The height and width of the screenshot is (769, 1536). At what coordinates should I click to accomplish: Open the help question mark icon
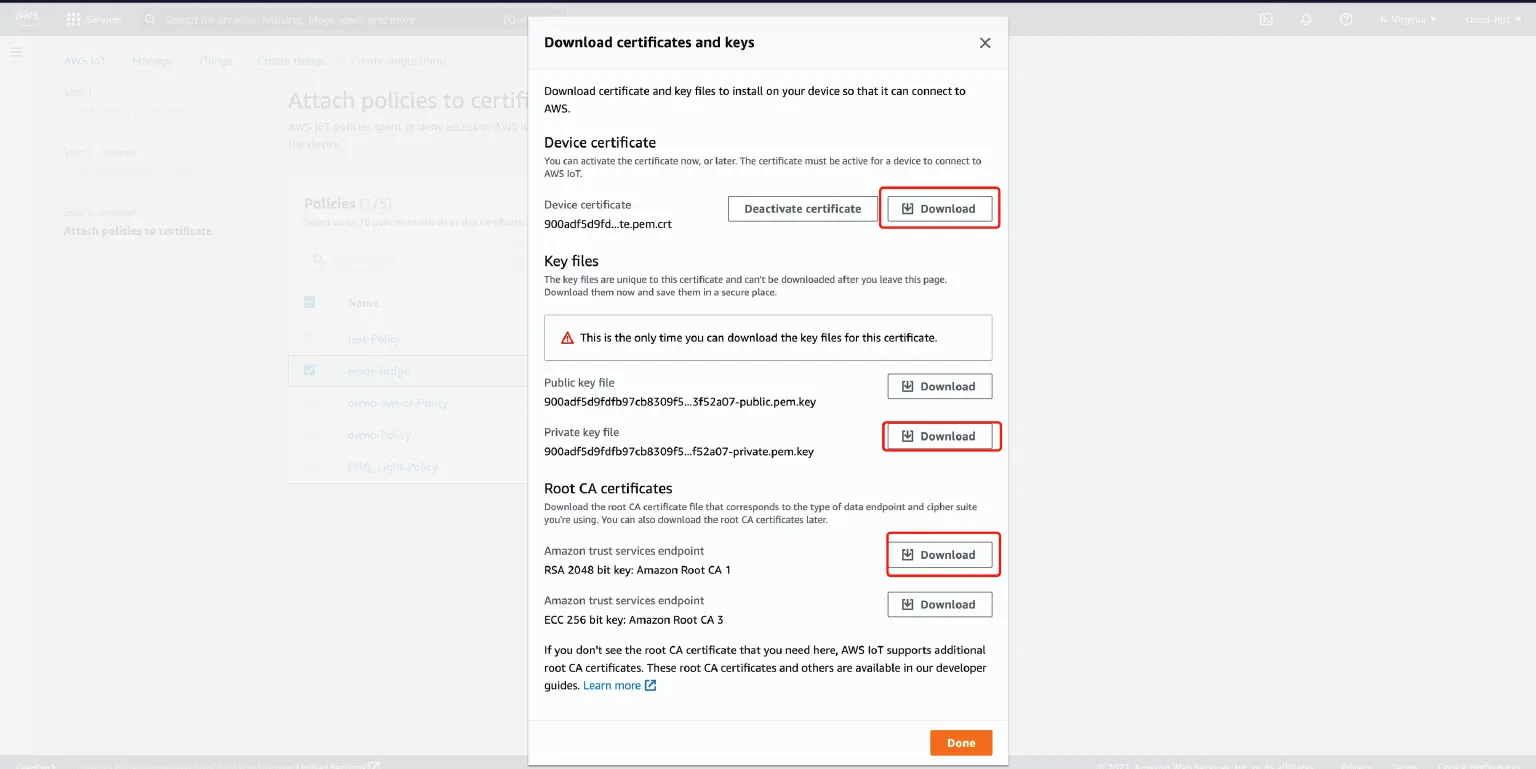pos(1346,19)
